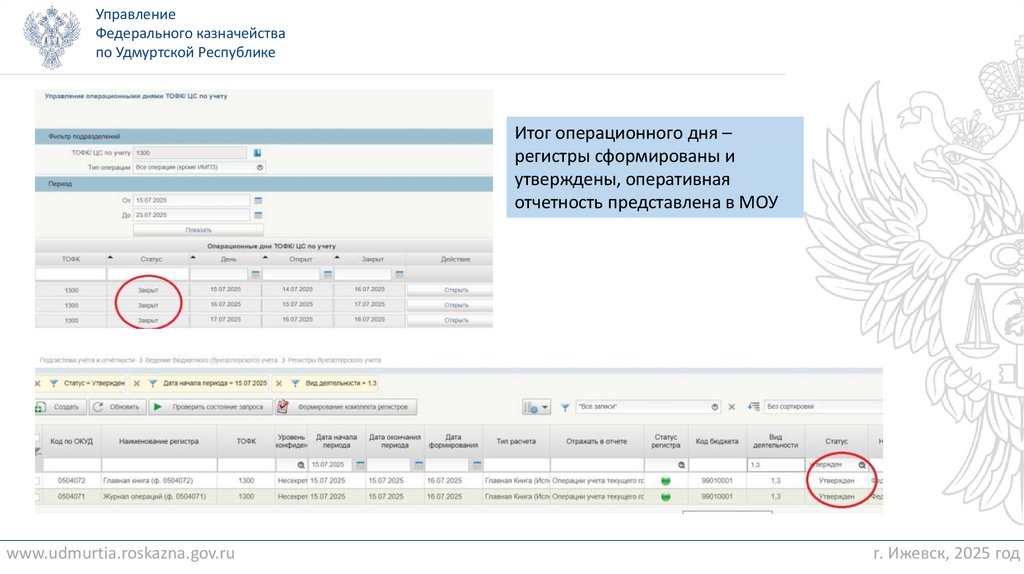
Task: Click the Создать button
Action: coord(60,407)
